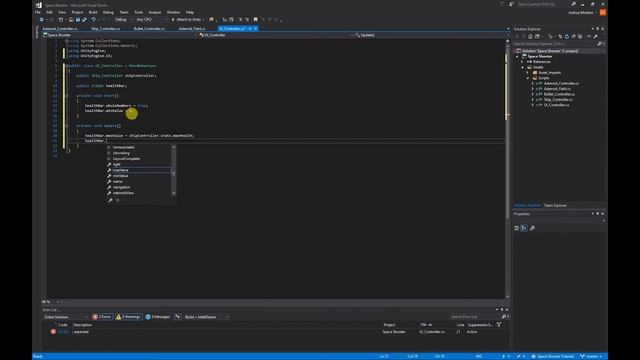Open the UI_Controller class navigation dropdown

pyautogui.click(x=275, y=35)
